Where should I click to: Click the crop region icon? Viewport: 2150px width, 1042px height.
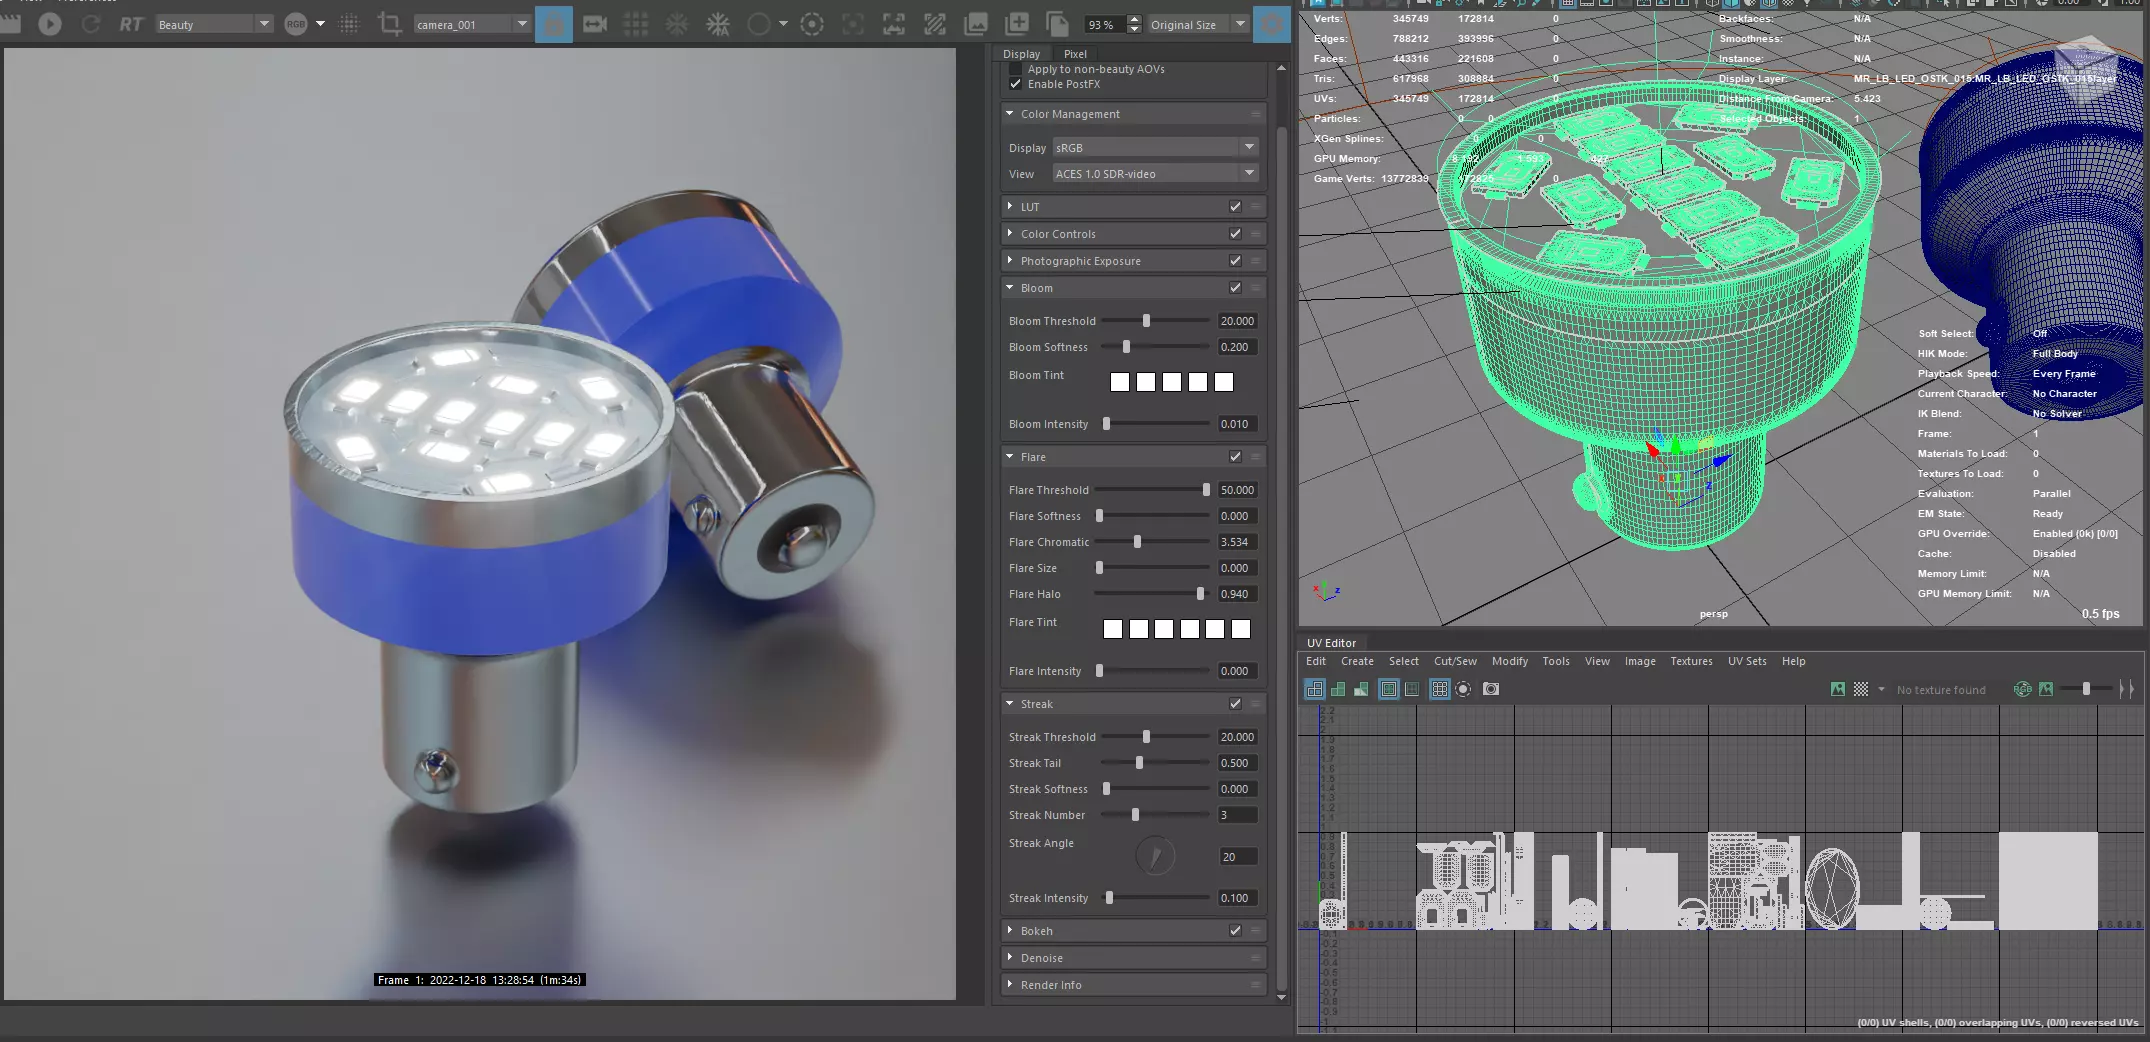coord(390,24)
